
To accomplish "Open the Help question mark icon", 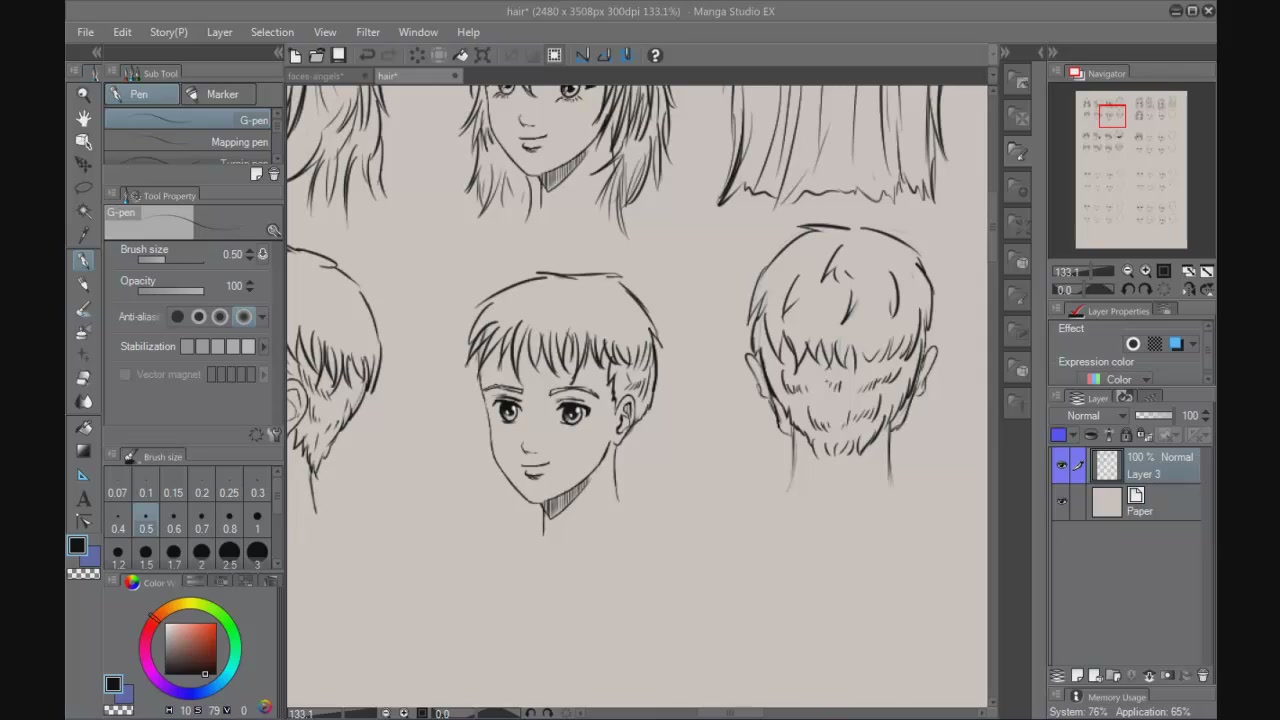I will (x=655, y=55).
